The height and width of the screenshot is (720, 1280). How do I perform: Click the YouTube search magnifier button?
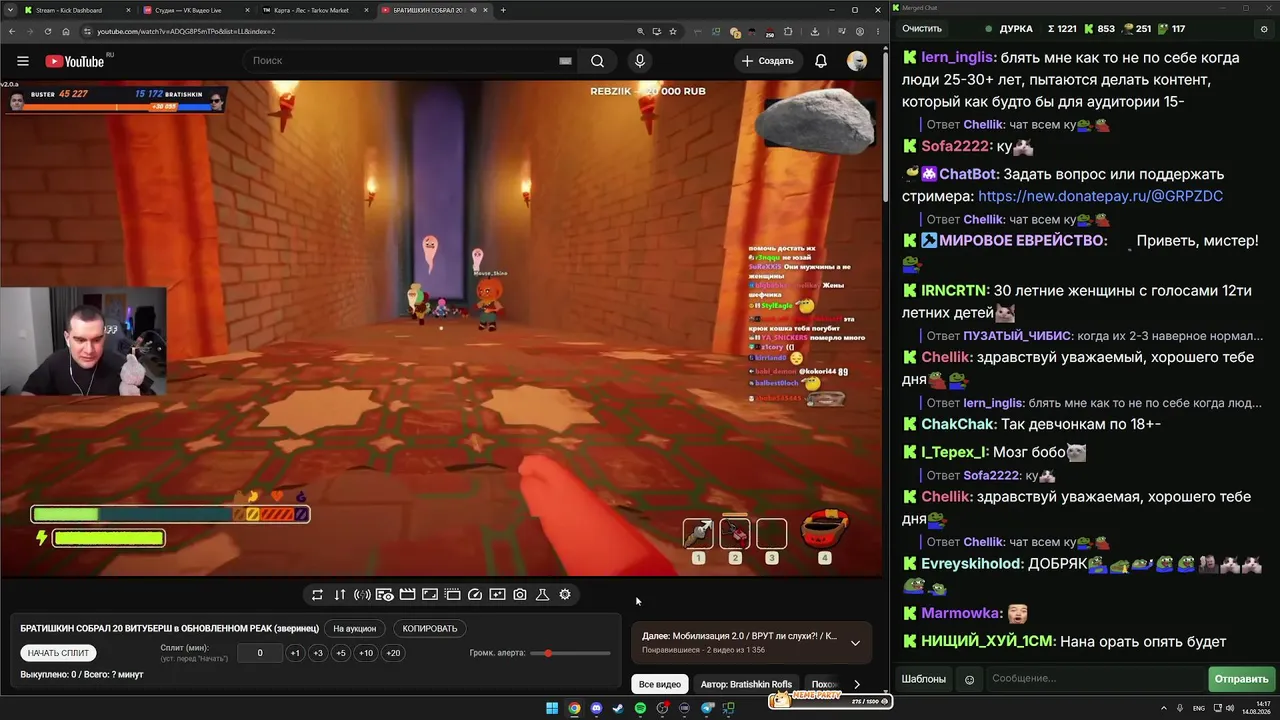[x=597, y=61]
